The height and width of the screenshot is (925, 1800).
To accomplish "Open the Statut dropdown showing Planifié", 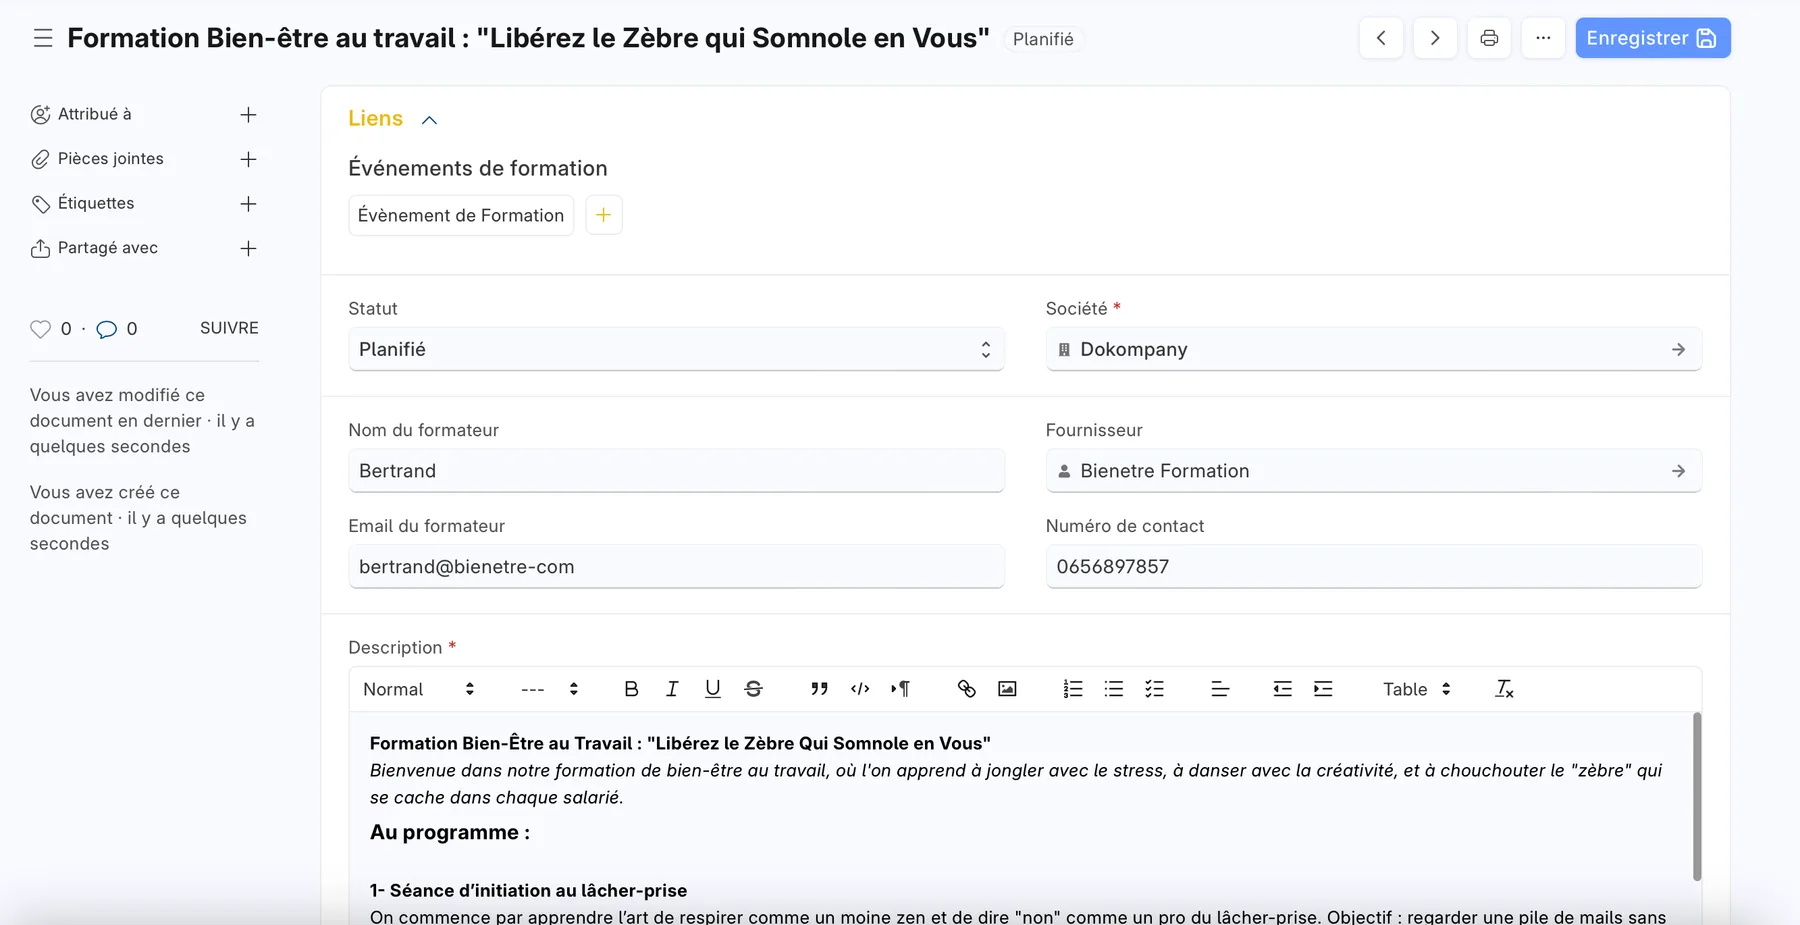I will [x=676, y=349].
